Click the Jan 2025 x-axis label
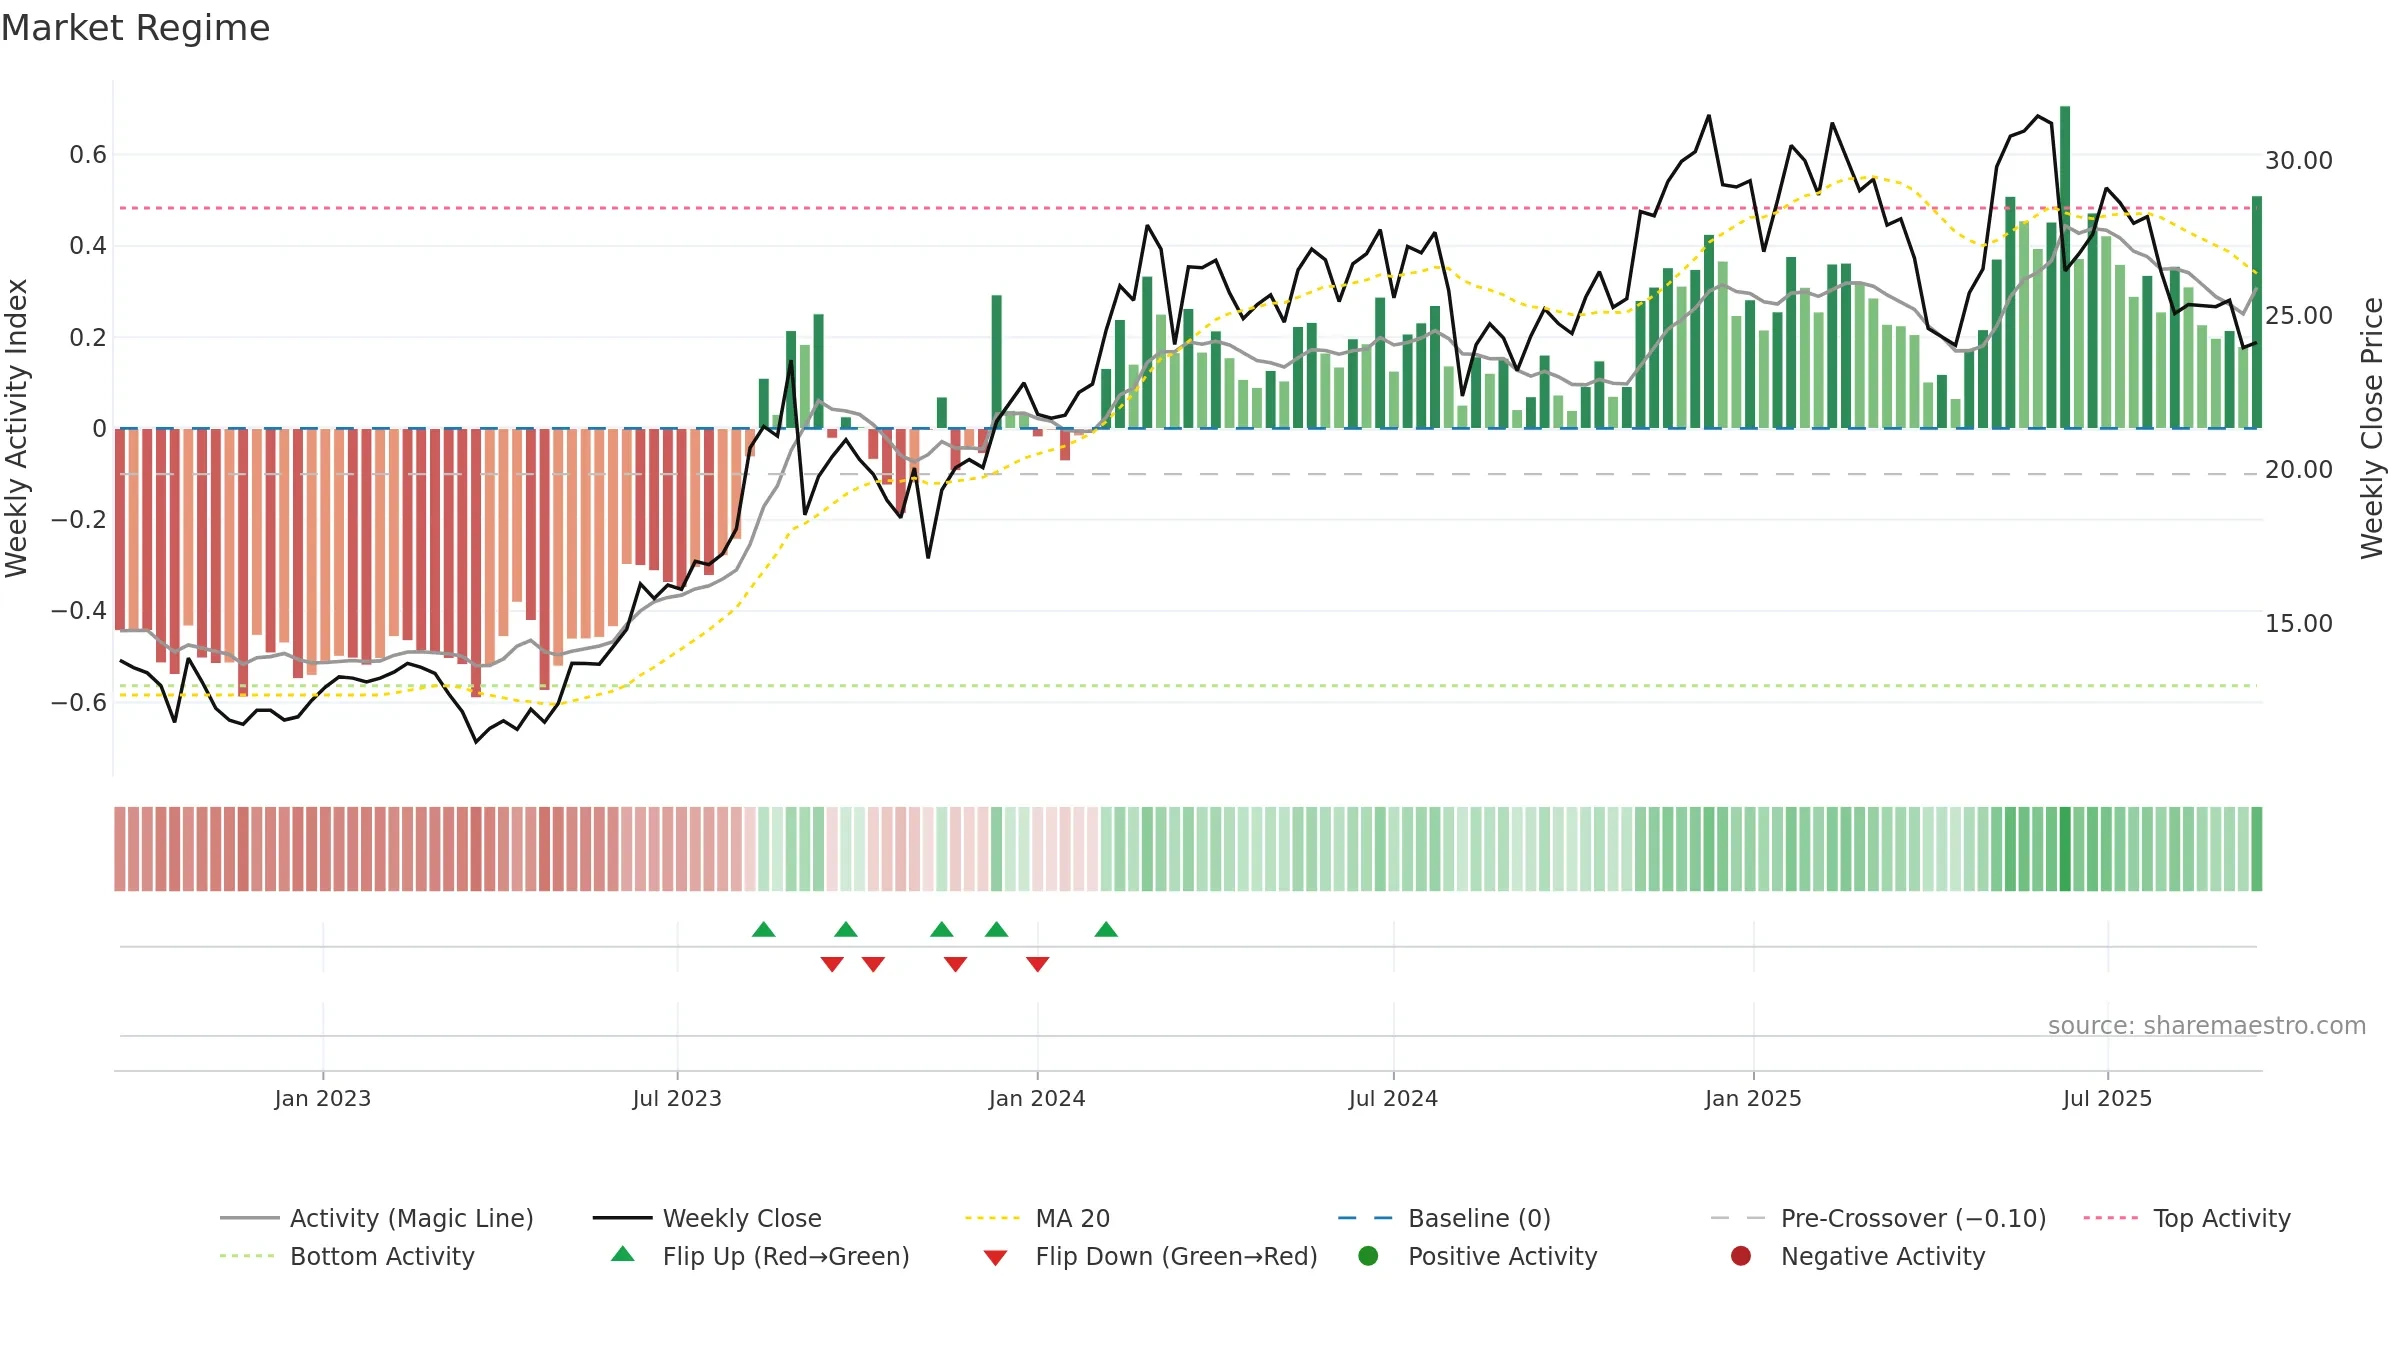This screenshot has height=1350, width=2400. [1753, 1098]
